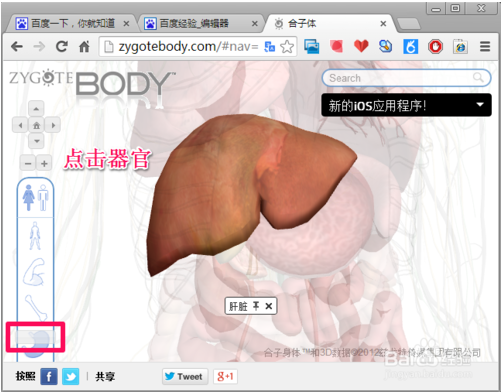Click the 肝脏 label text
This screenshot has height=392, width=501.
(238, 306)
